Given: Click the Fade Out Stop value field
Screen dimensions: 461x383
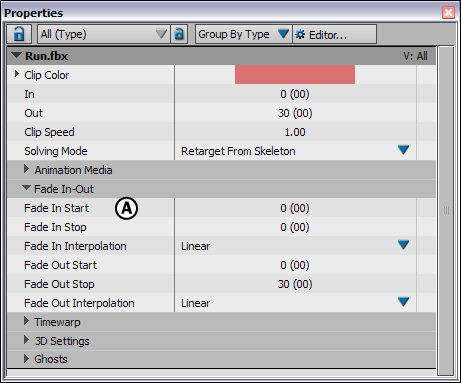Looking at the screenshot, I should click(295, 284).
